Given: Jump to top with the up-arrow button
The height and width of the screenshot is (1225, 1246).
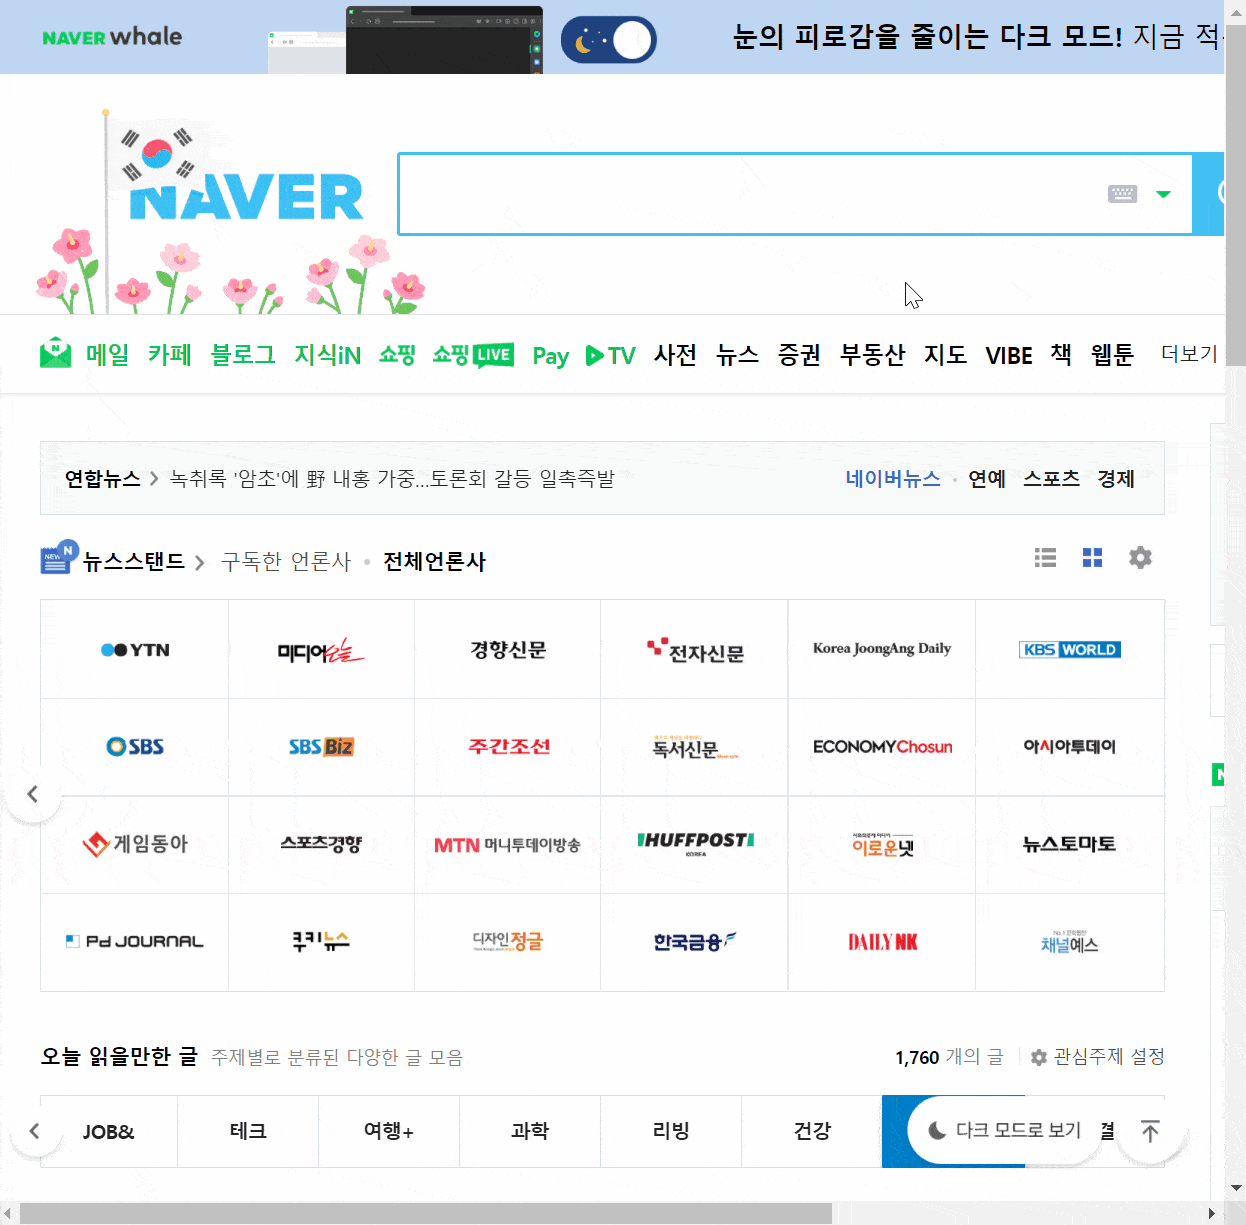Looking at the screenshot, I should [x=1150, y=1131].
